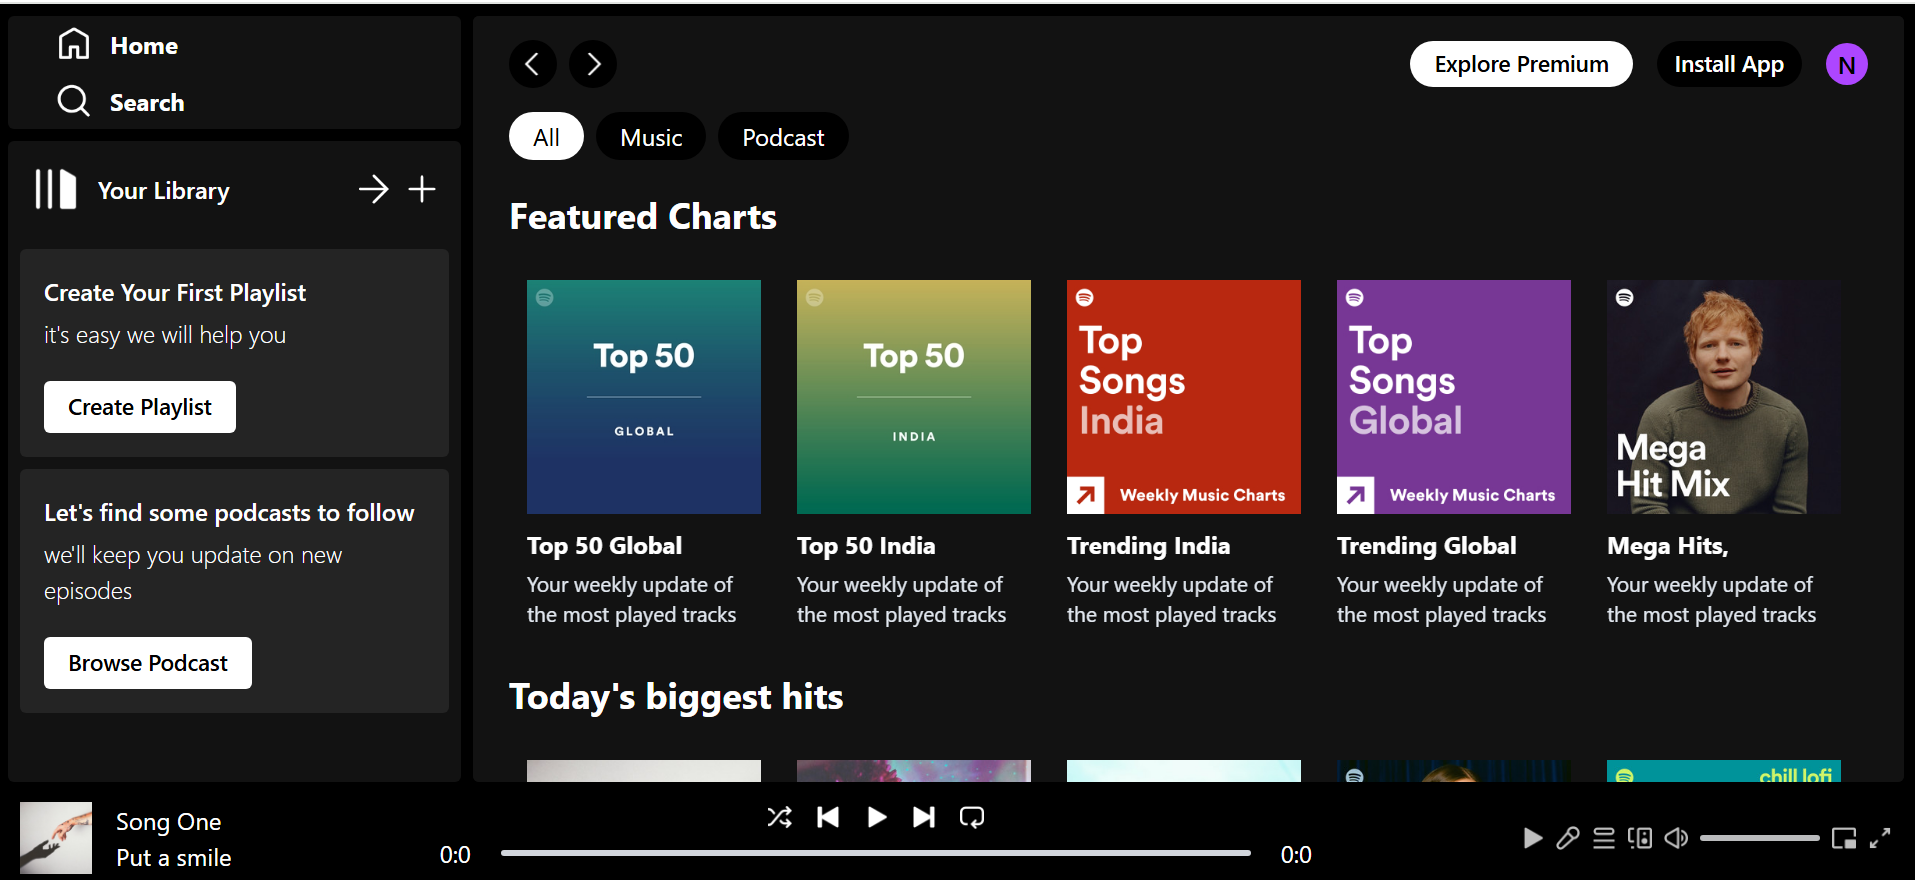Select the Music filter tab
This screenshot has height=880, width=1915.
coord(651,137)
